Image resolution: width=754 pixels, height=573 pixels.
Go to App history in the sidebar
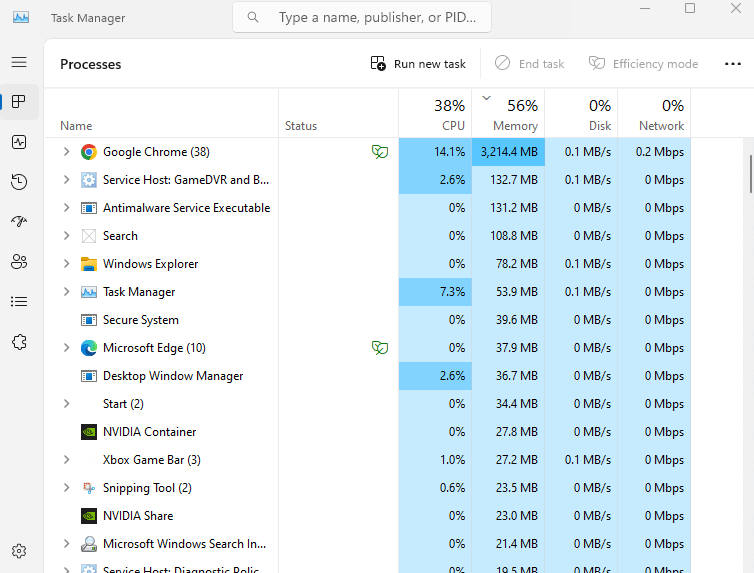tap(19, 182)
